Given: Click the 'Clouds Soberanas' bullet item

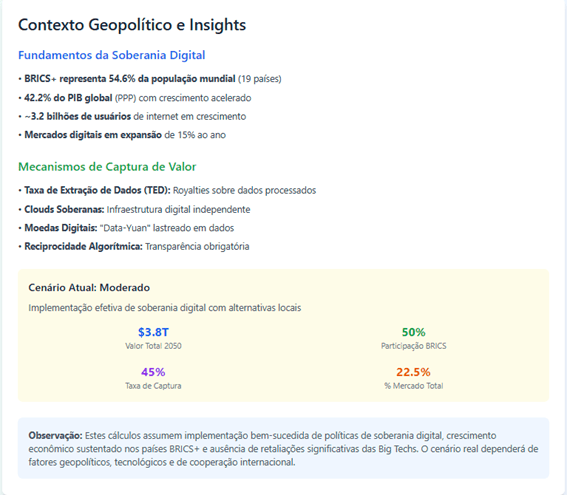Looking at the screenshot, I should (x=134, y=209).
